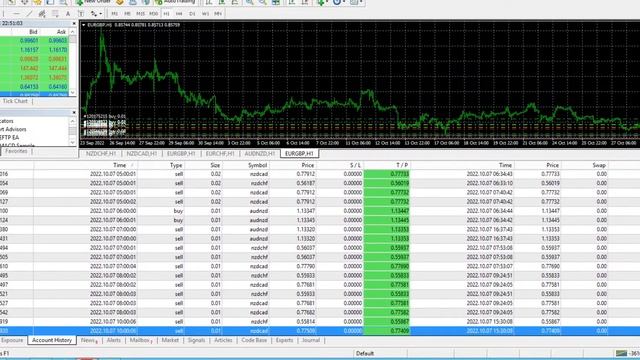
Task: Open the News terminal tab
Action: (89, 340)
